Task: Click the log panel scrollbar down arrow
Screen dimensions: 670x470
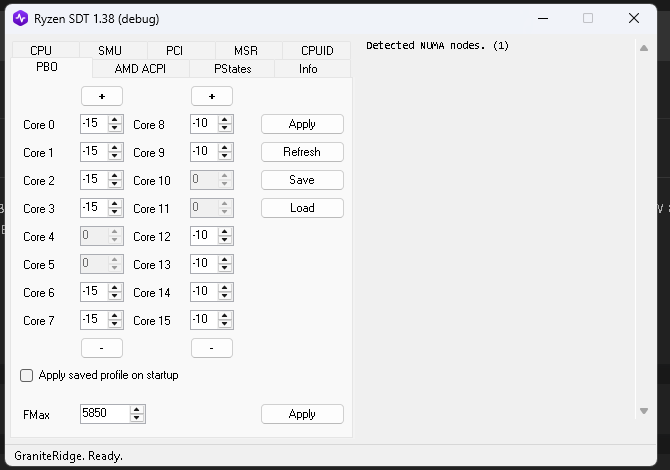Action: (644, 411)
